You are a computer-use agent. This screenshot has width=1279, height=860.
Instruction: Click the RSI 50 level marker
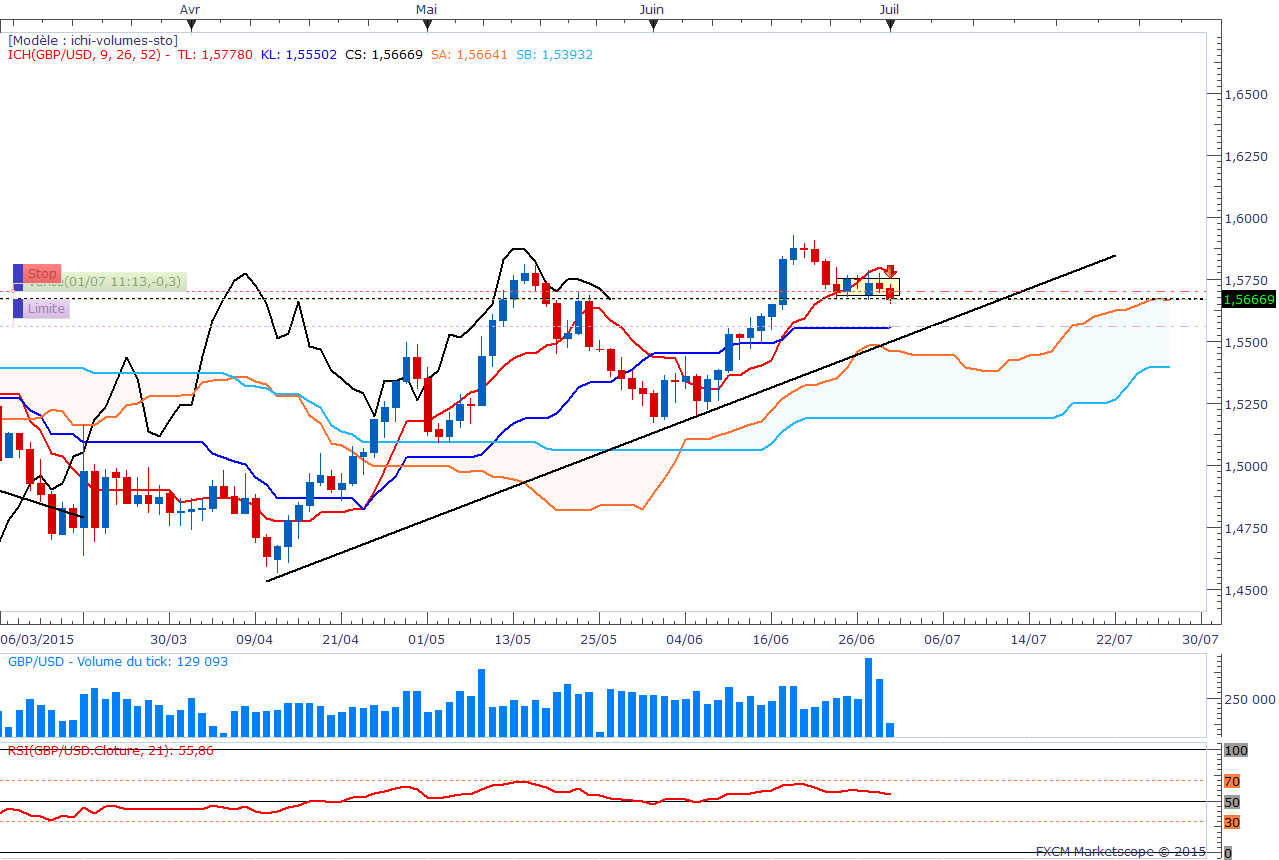tap(1232, 802)
